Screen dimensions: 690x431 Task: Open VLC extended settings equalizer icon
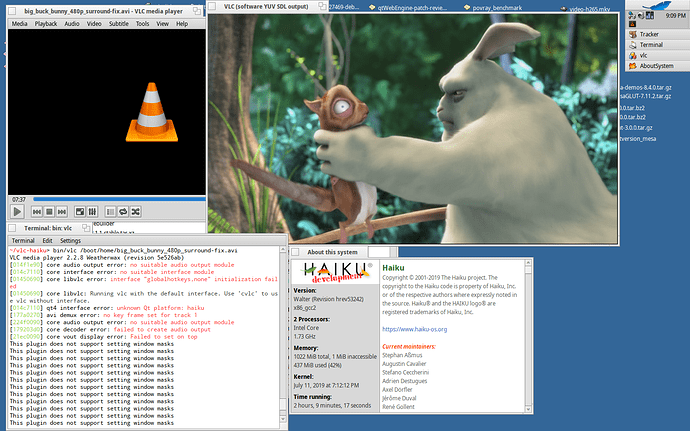click(x=92, y=212)
